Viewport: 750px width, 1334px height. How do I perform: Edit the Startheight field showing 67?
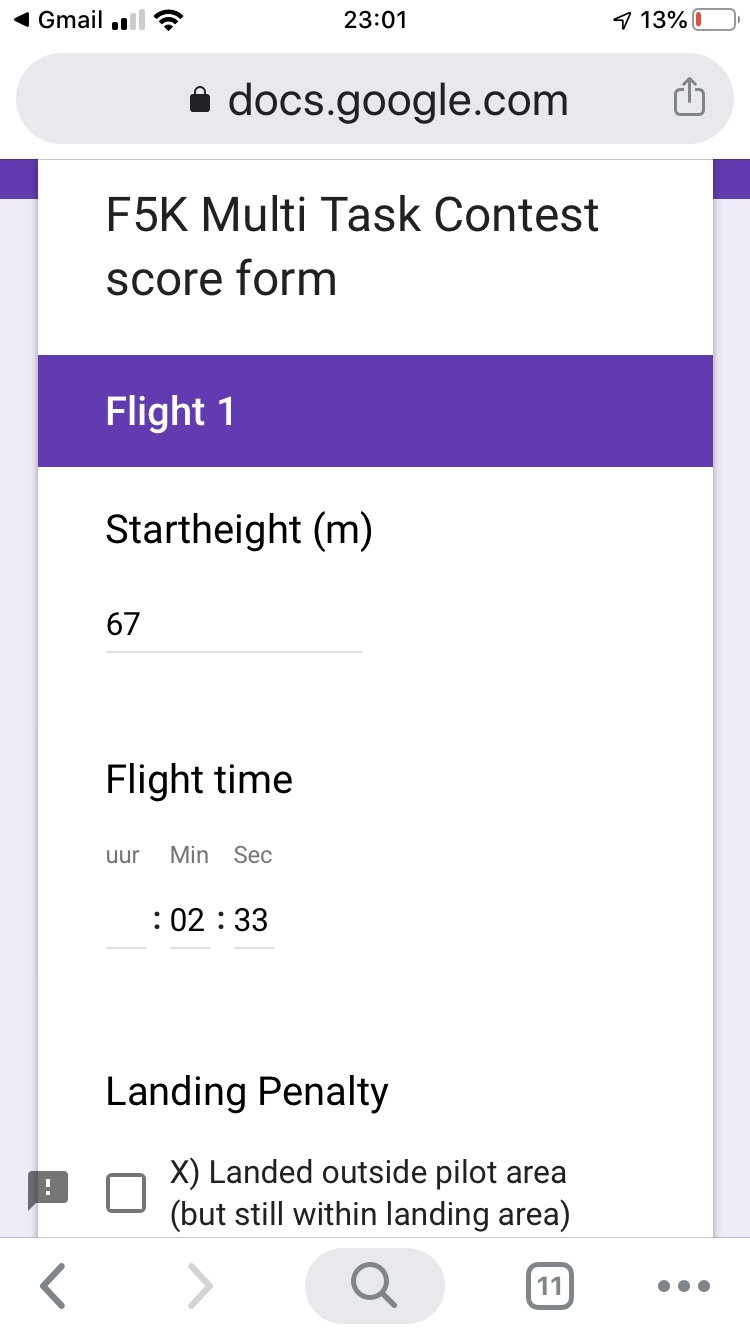click(233, 625)
